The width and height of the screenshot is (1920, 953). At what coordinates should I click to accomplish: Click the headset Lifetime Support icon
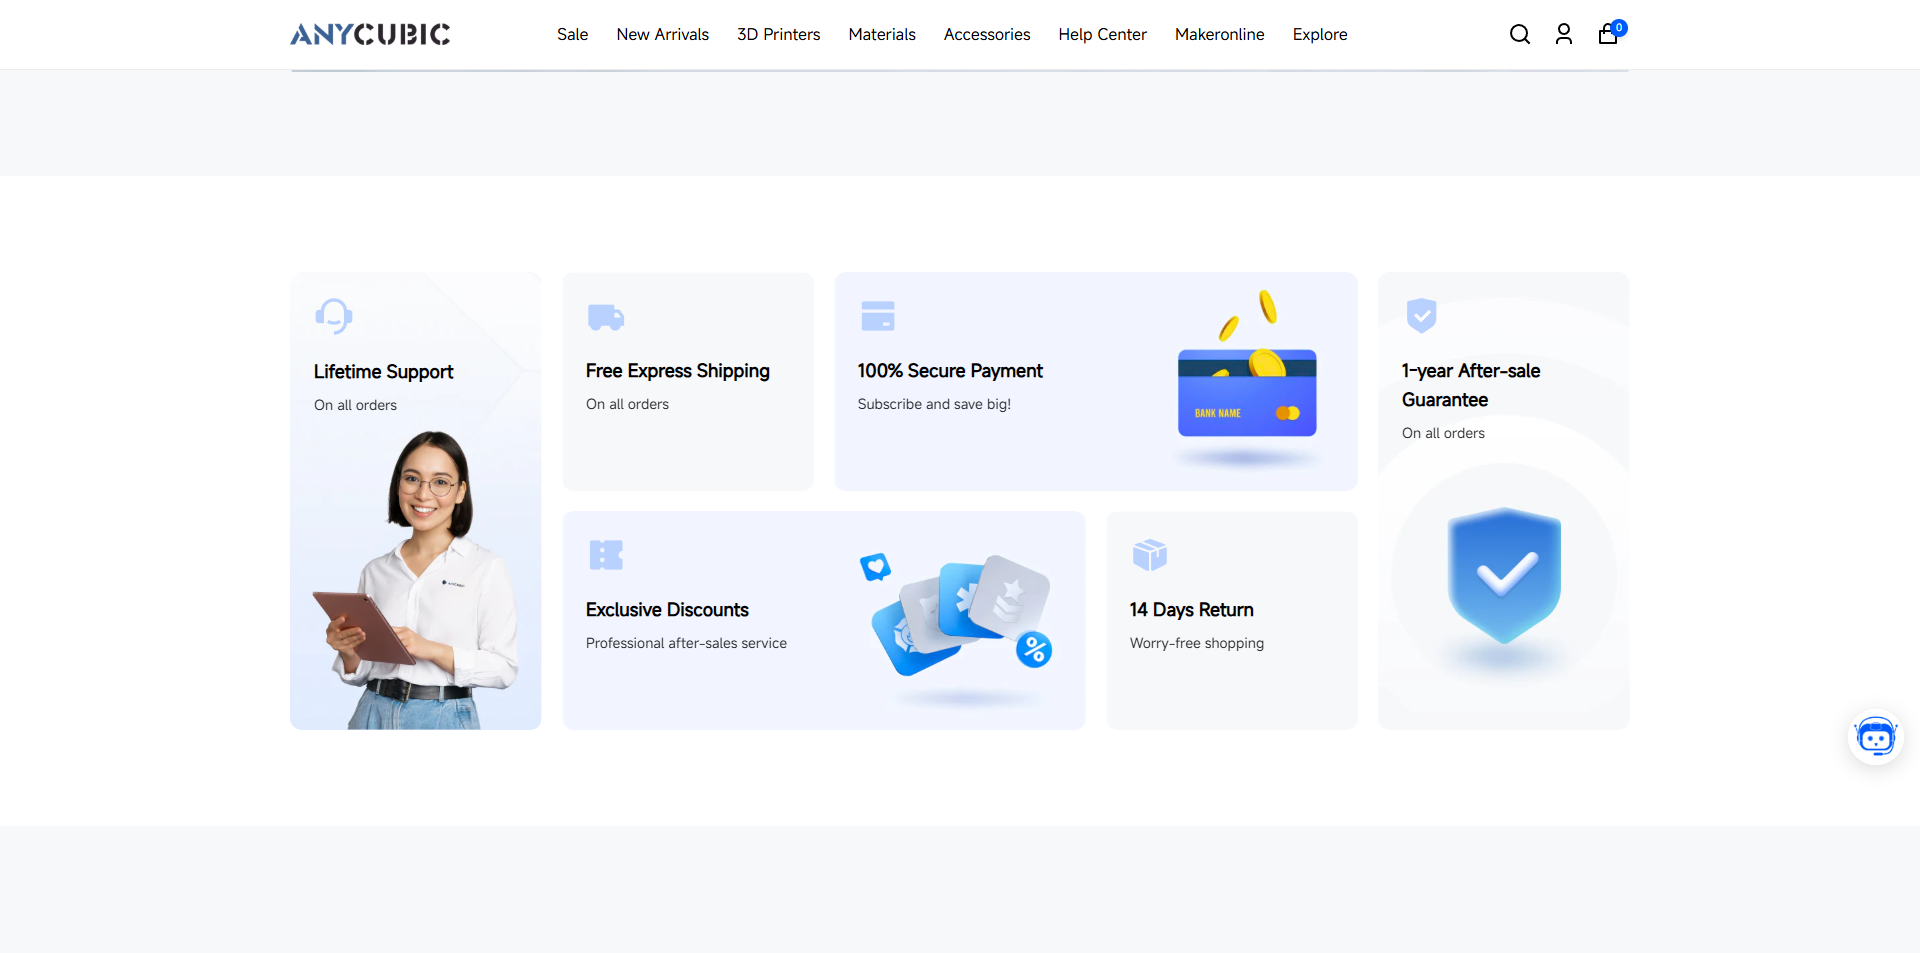[x=333, y=316]
